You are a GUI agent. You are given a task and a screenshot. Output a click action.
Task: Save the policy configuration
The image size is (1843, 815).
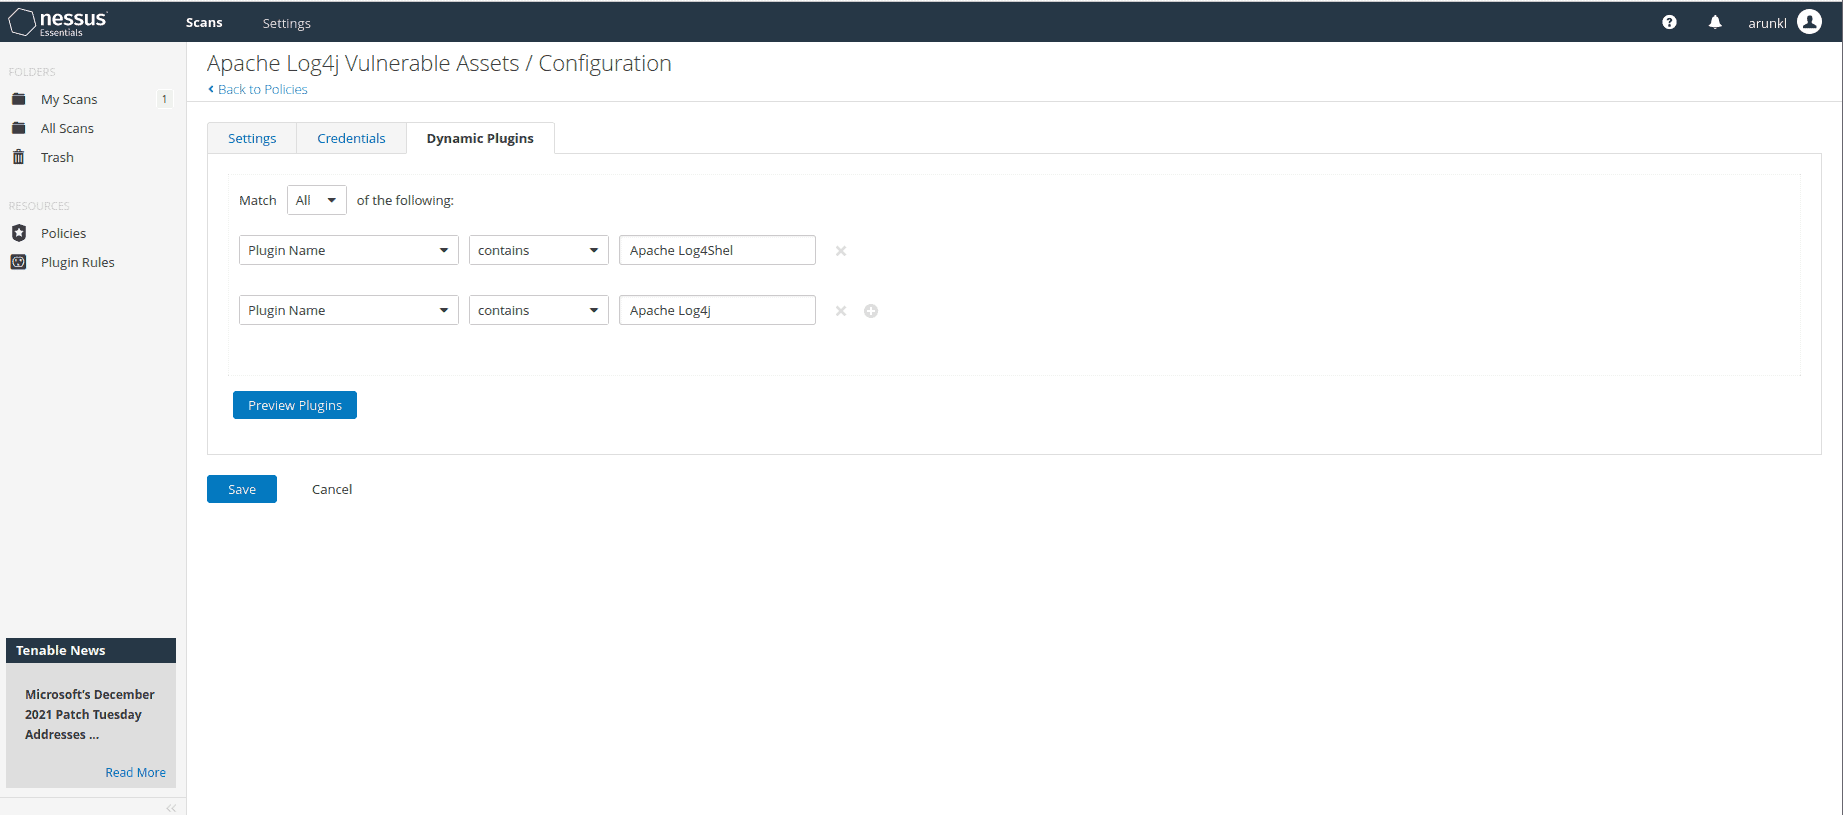pyautogui.click(x=242, y=489)
